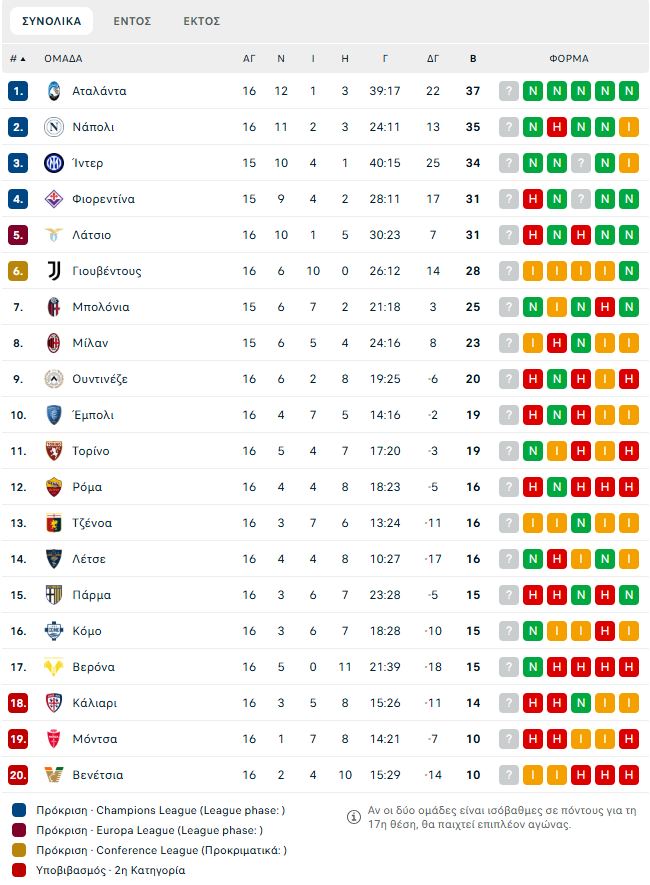Open the Λάτσιο team link
The width and height of the screenshot is (650, 885).
(x=91, y=235)
